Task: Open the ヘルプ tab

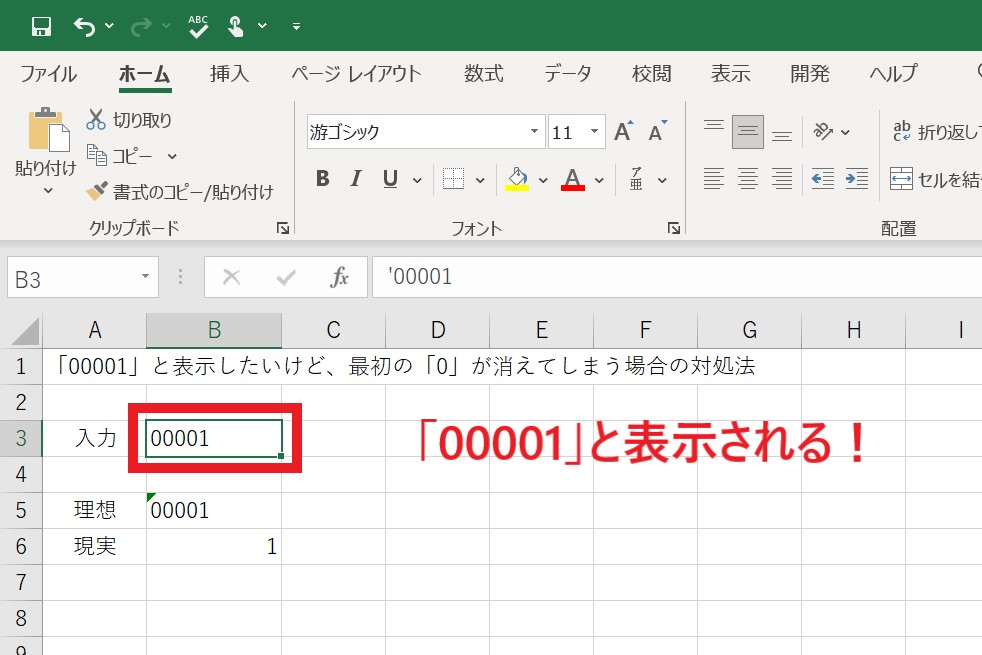Action: (x=893, y=74)
